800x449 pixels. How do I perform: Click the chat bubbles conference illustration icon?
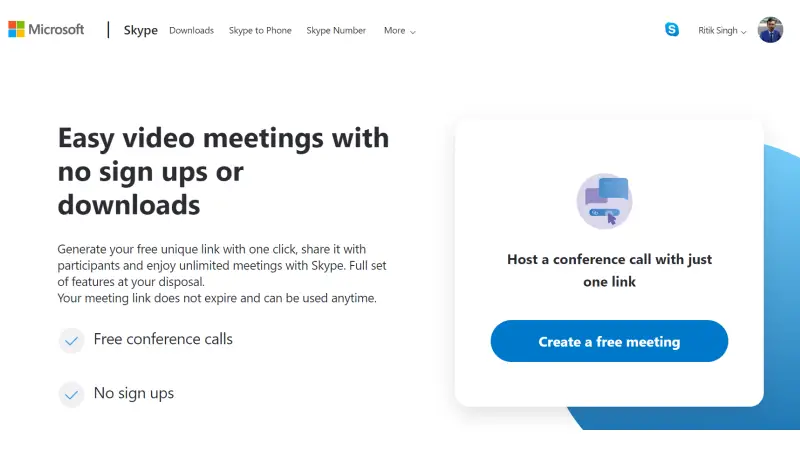[x=605, y=201]
